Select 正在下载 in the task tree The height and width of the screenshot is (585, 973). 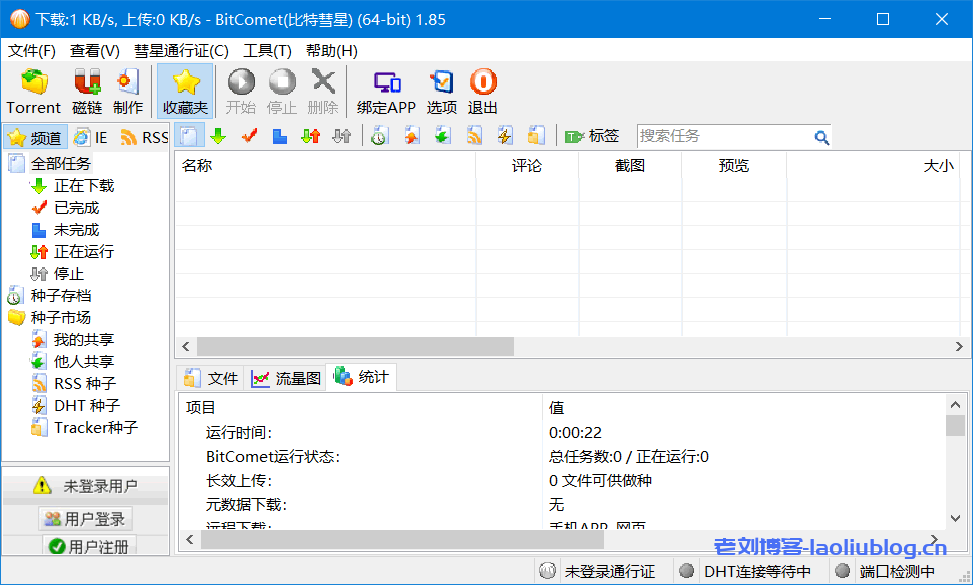[x=83, y=185]
